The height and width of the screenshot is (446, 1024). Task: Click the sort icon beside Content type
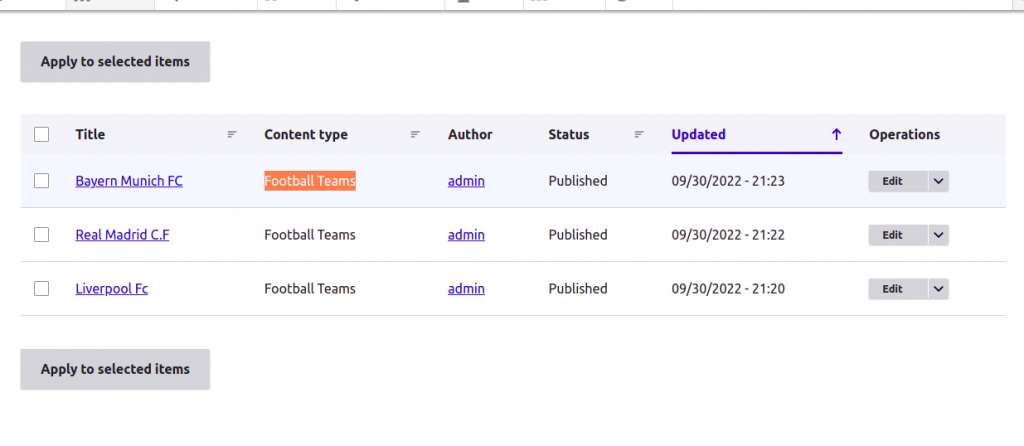coord(415,135)
